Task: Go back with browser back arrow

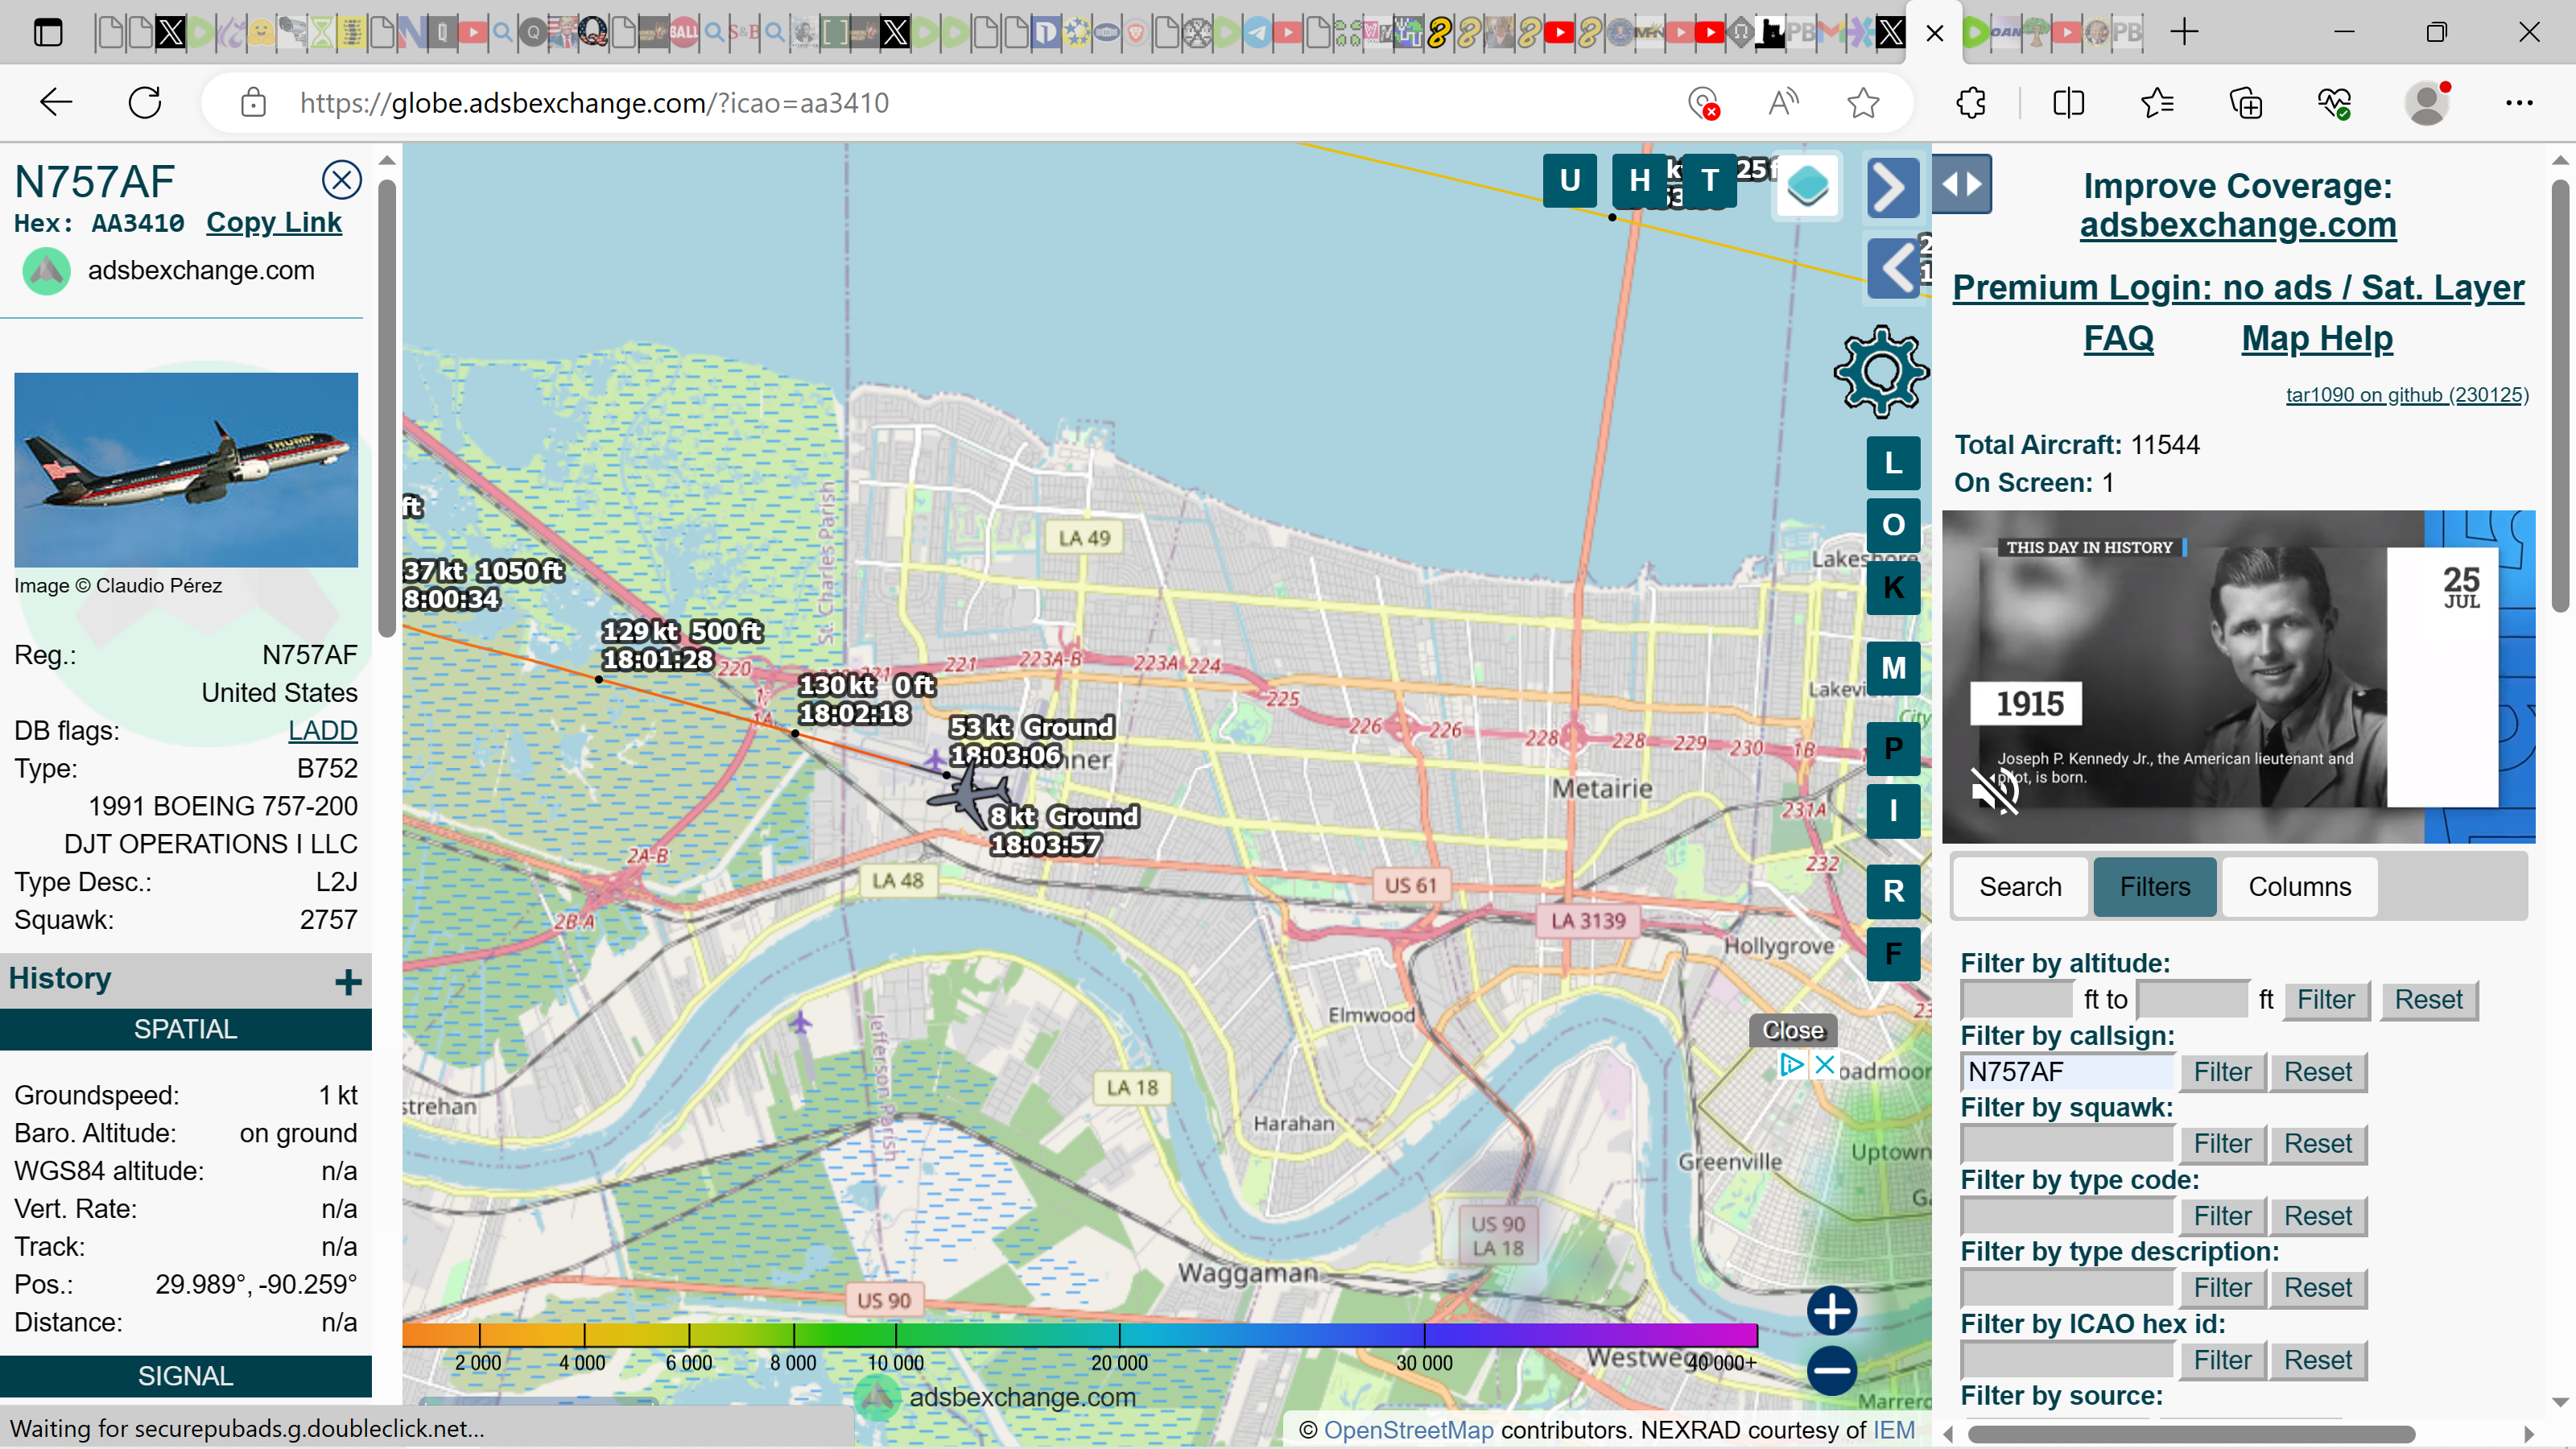Action: pos(56,102)
